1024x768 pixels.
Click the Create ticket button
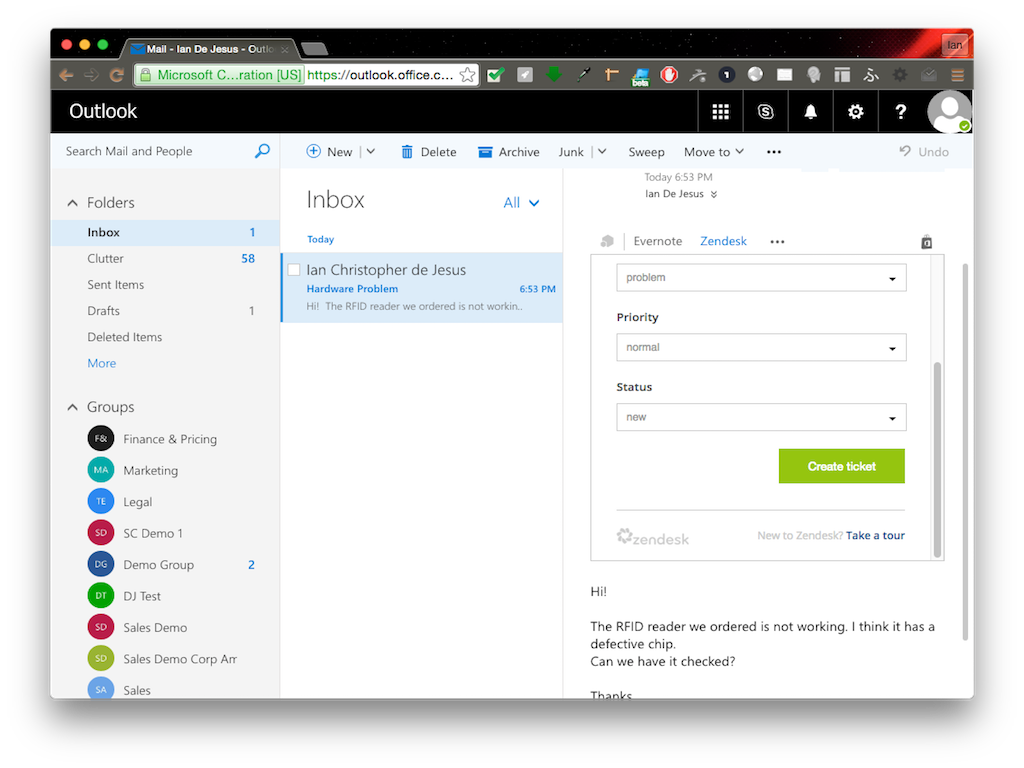(841, 466)
